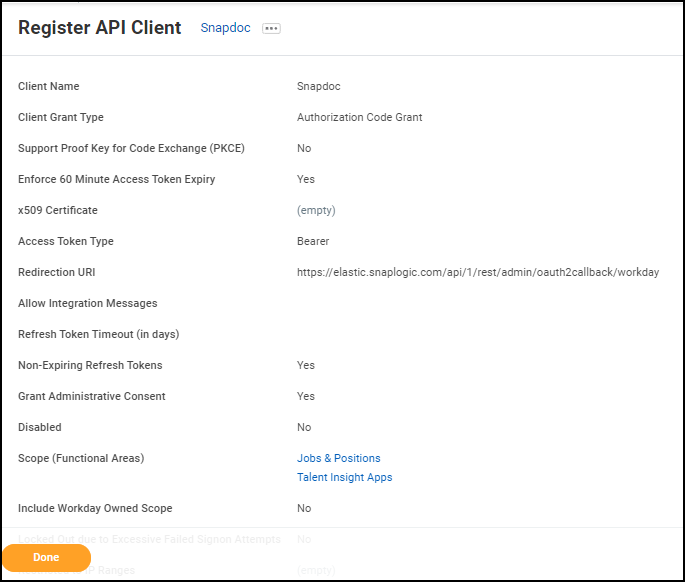Screen dimensions: 685x582
Task: Select Yes value for Grant Administrative Consent
Action: coord(306,396)
